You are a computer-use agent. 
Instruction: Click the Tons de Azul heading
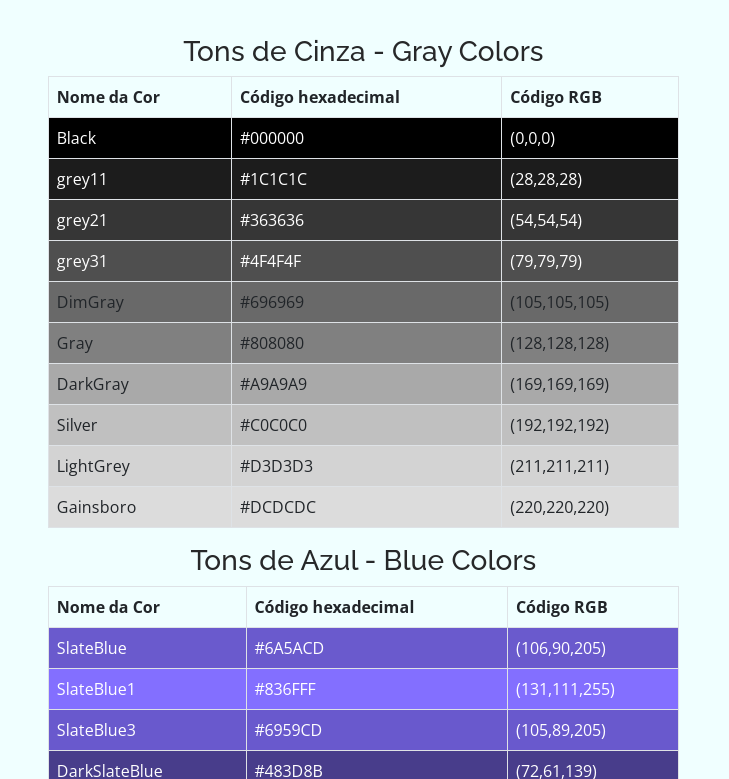tap(363, 560)
